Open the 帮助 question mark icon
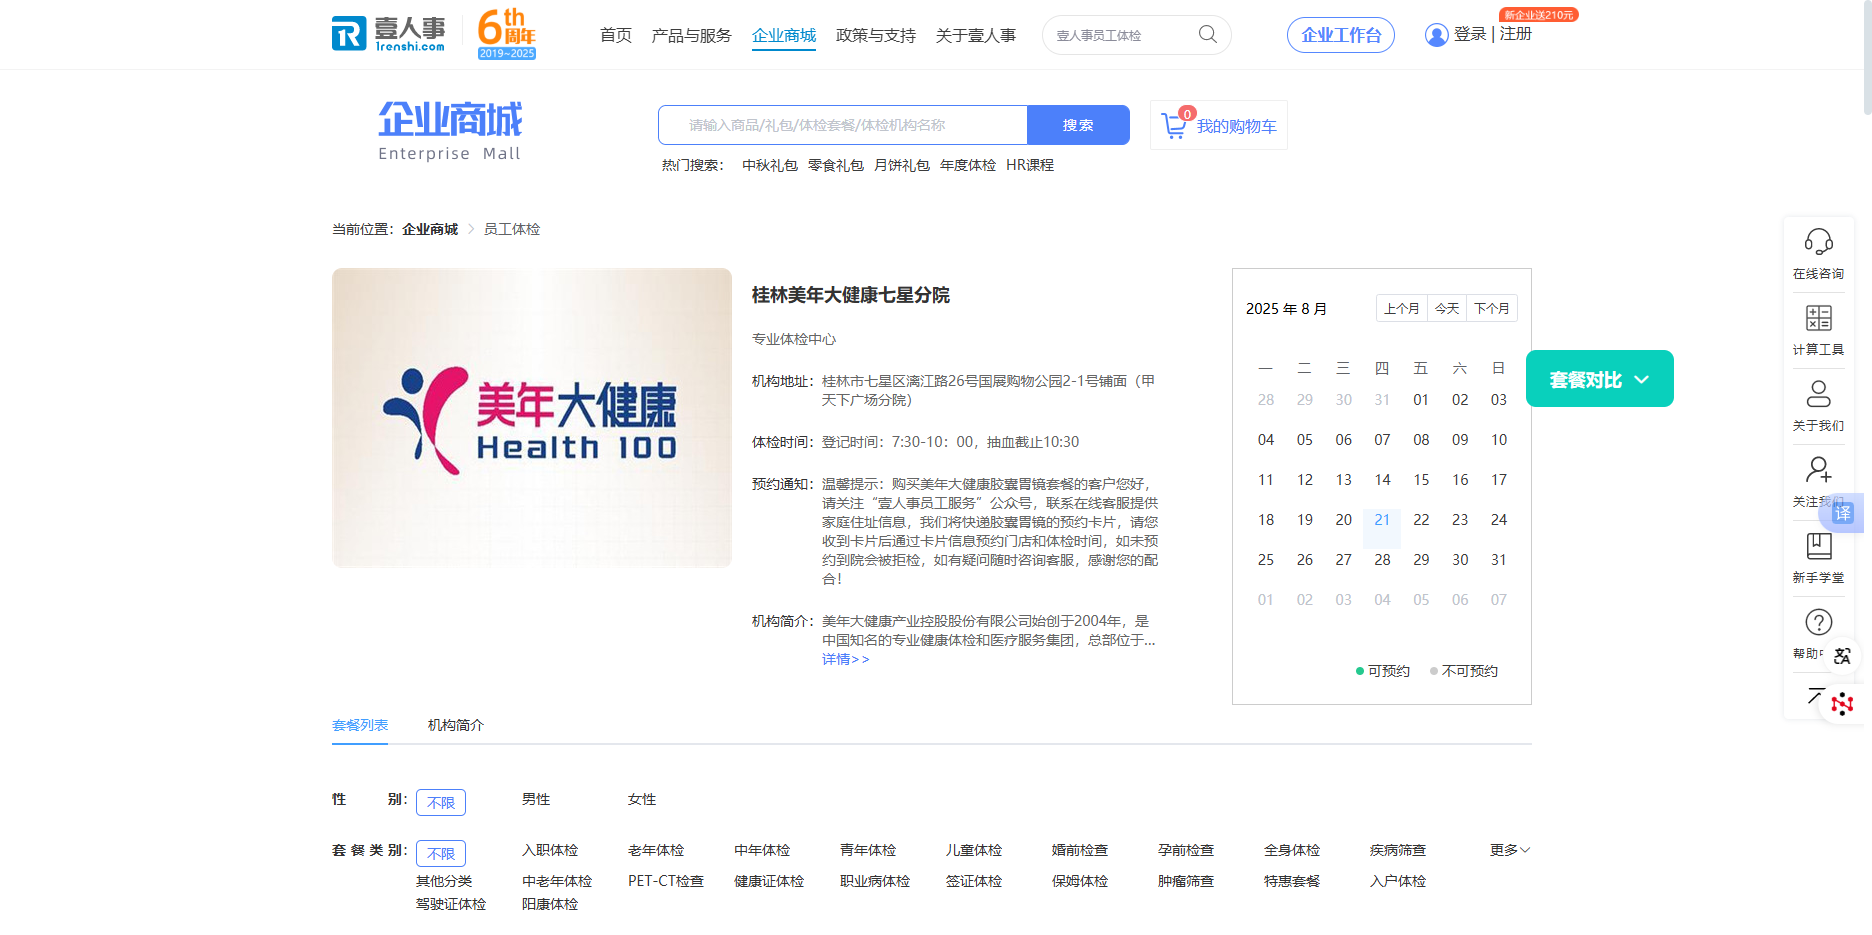 (1818, 622)
